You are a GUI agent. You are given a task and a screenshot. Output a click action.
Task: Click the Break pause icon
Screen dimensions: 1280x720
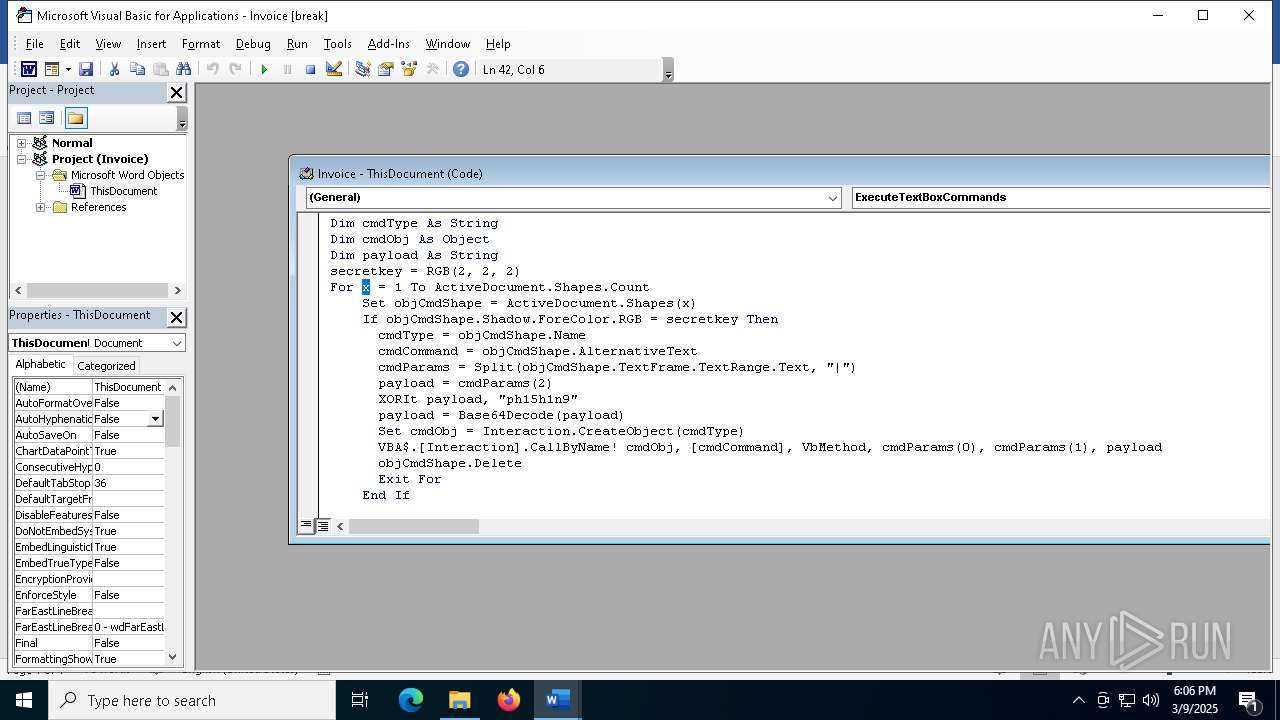click(x=287, y=69)
